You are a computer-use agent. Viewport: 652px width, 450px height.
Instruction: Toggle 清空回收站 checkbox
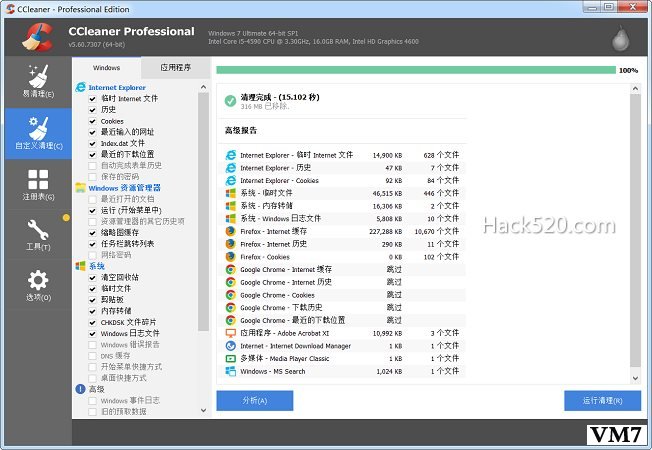pos(92,278)
